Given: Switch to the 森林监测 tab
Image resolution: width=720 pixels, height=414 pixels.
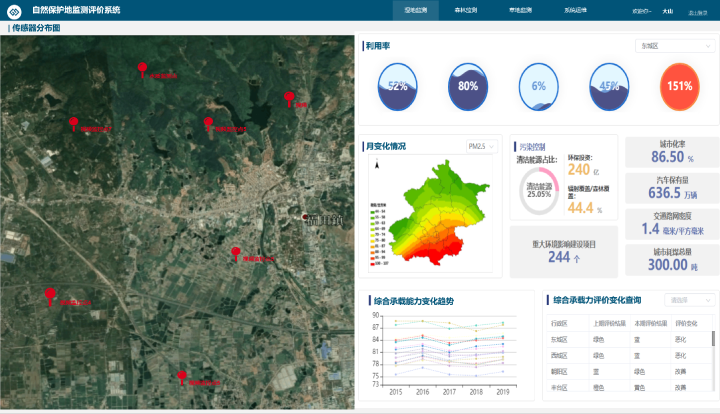Looking at the screenshot, I should 466,10.
